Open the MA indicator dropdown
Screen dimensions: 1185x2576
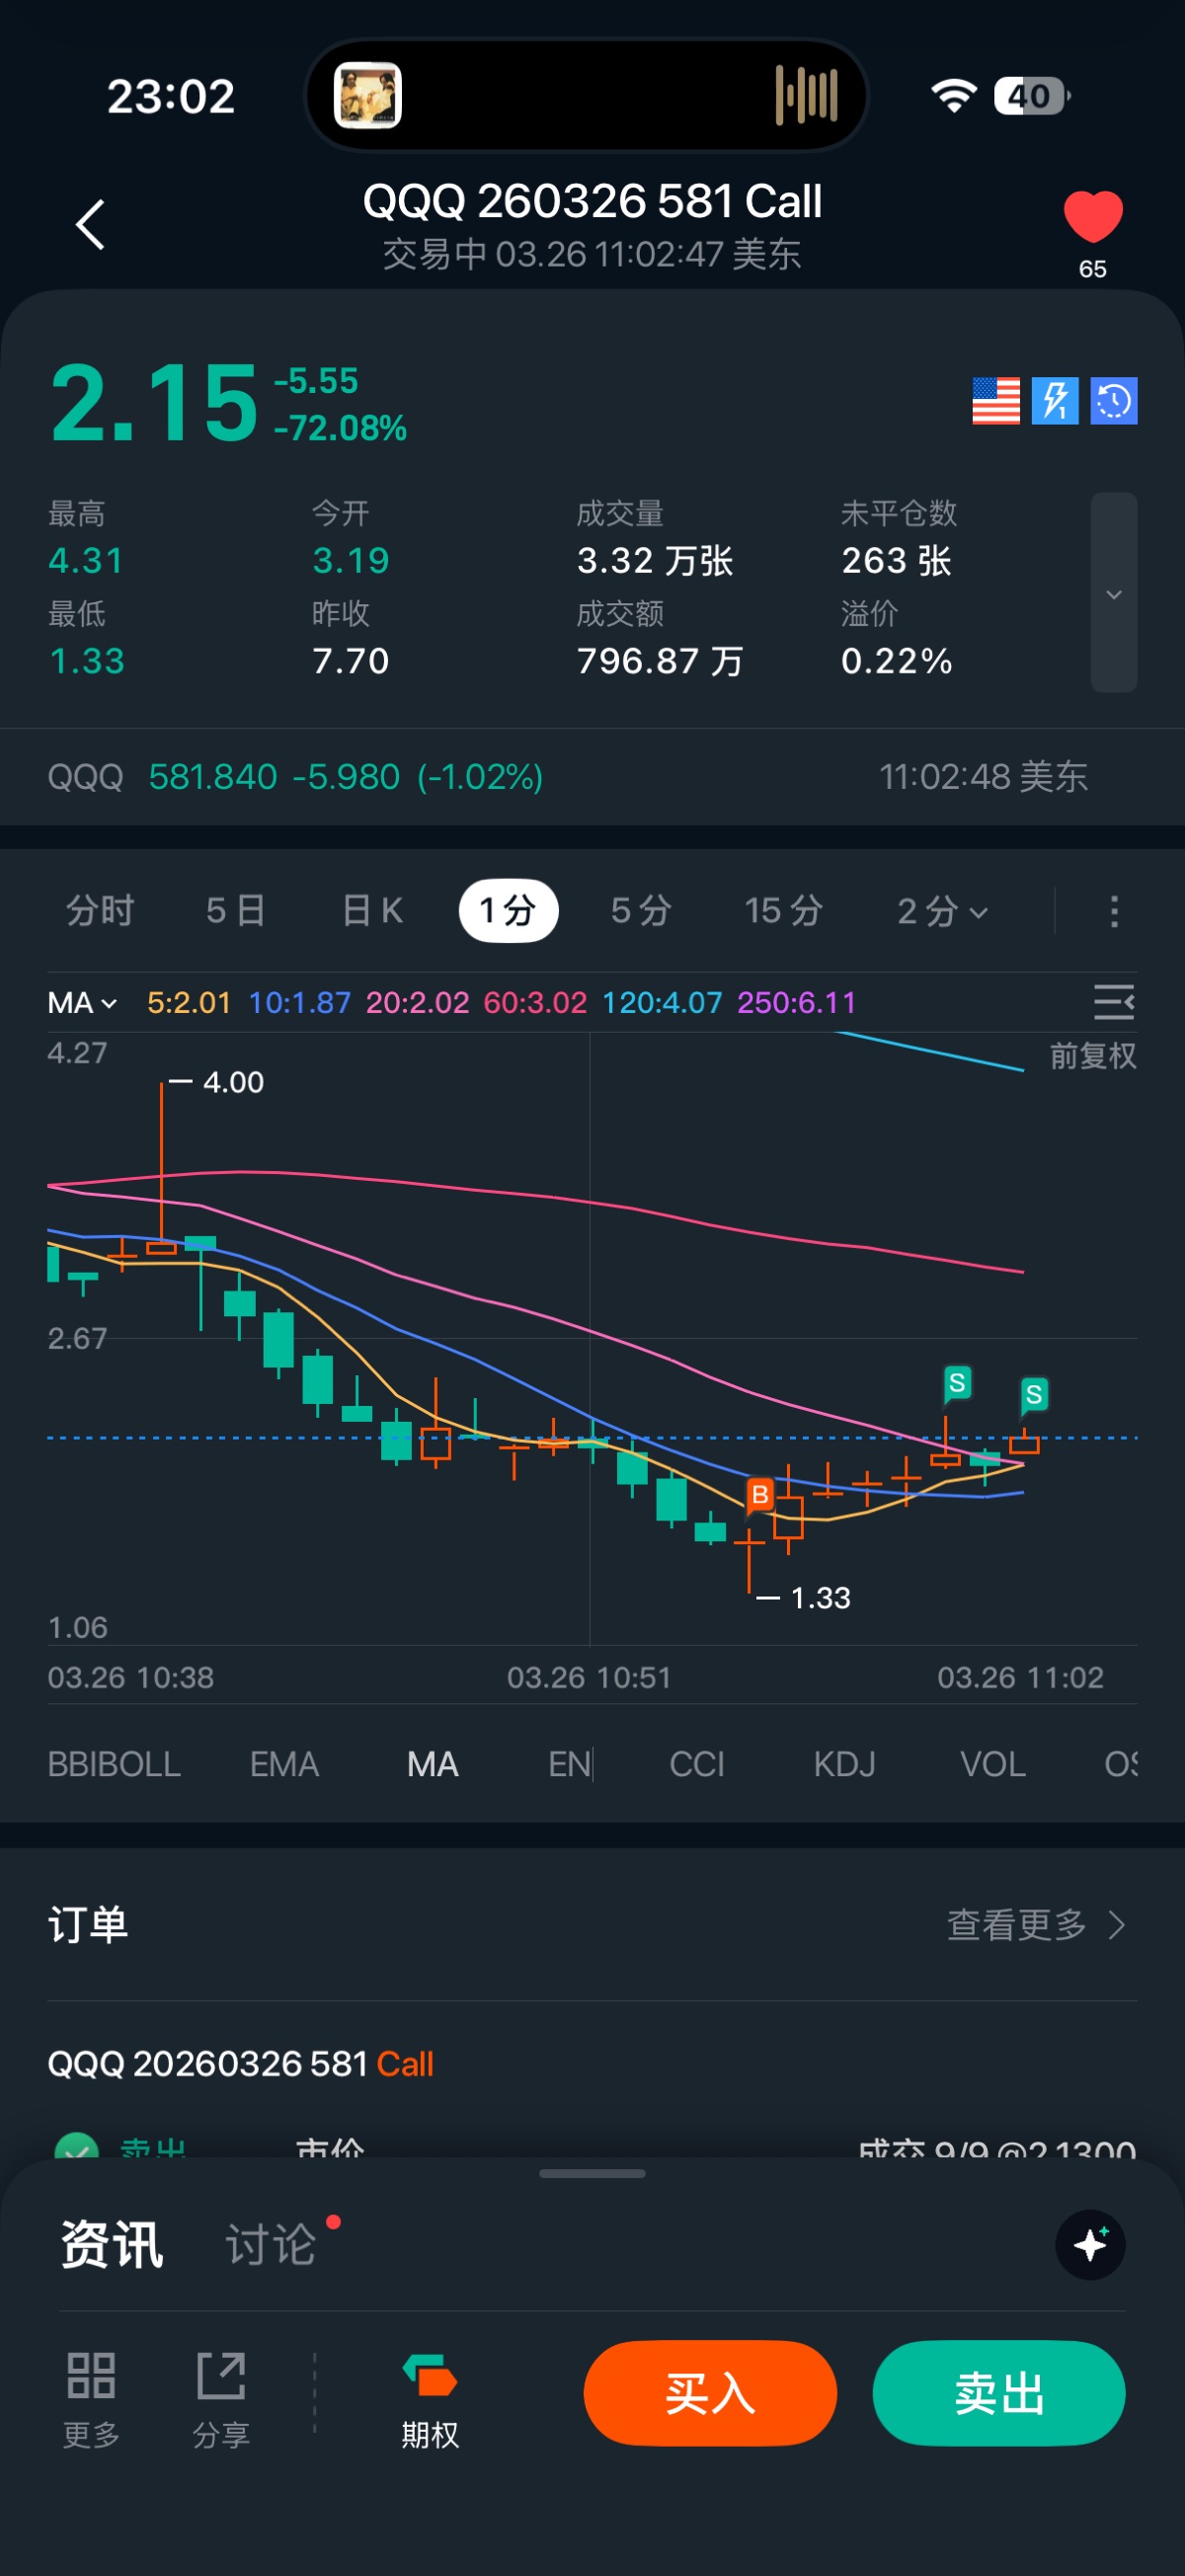pos(82,1002)
